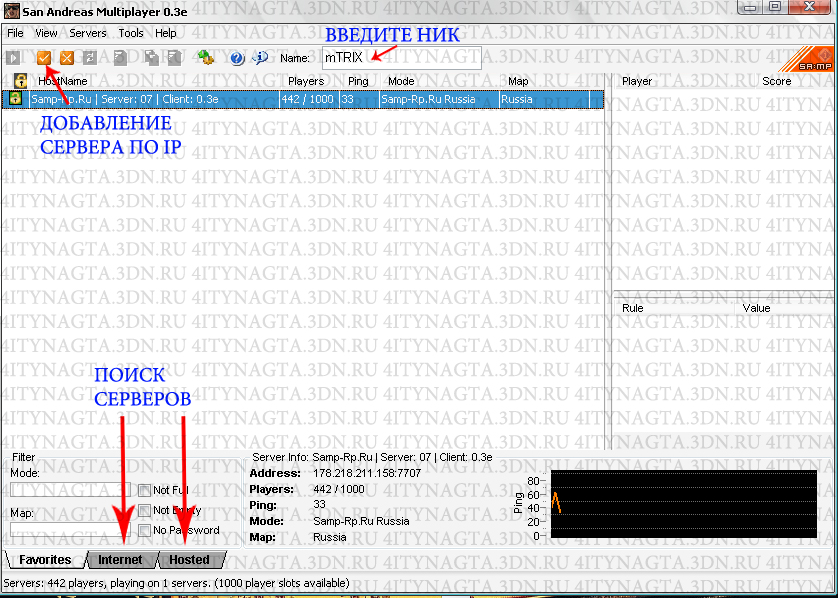
Task: Select the Samp-Rp.Ru Server 07 row
Action: pos(300,100)
